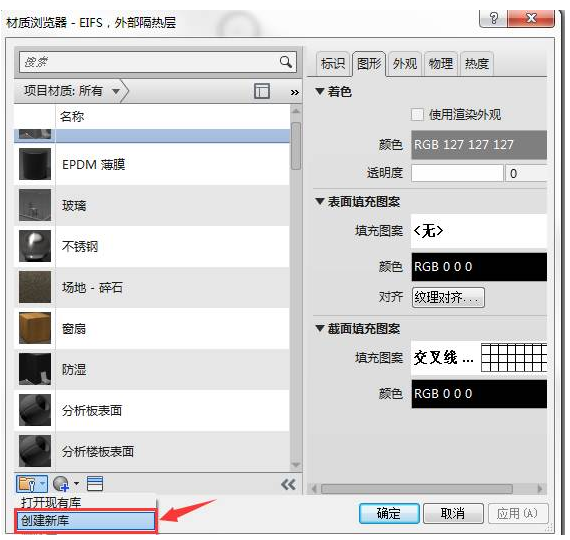The width and height of the screenshot is (570, 540).
Task: Switch to the 热度 tab
Action: pyautogui.click(x=477, y=64)
